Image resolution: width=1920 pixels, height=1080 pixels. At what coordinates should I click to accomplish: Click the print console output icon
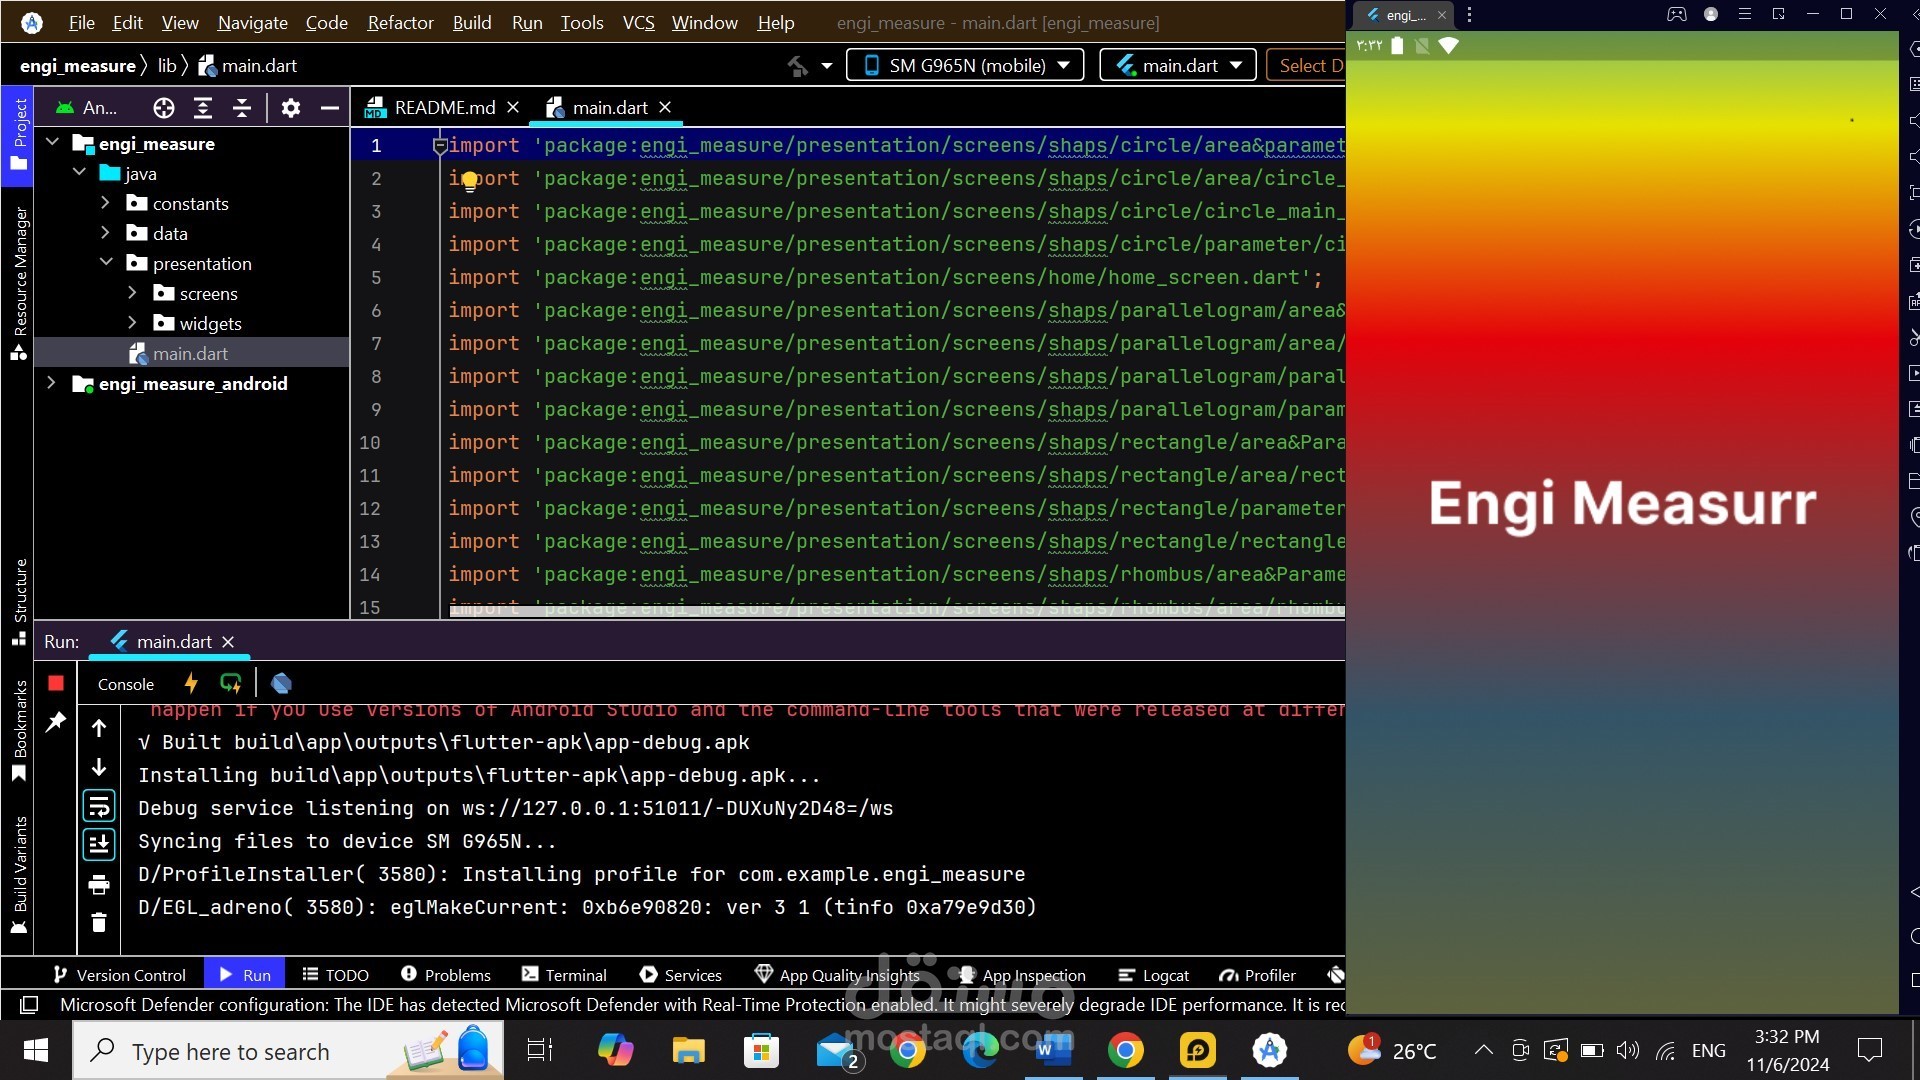[x=99, y=884]
